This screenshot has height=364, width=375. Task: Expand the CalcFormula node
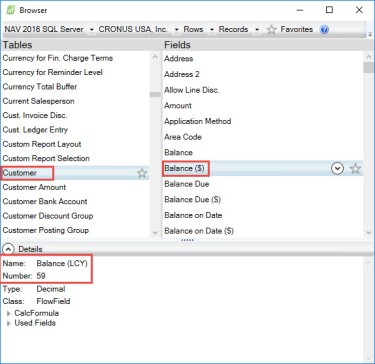pos(9,314)
